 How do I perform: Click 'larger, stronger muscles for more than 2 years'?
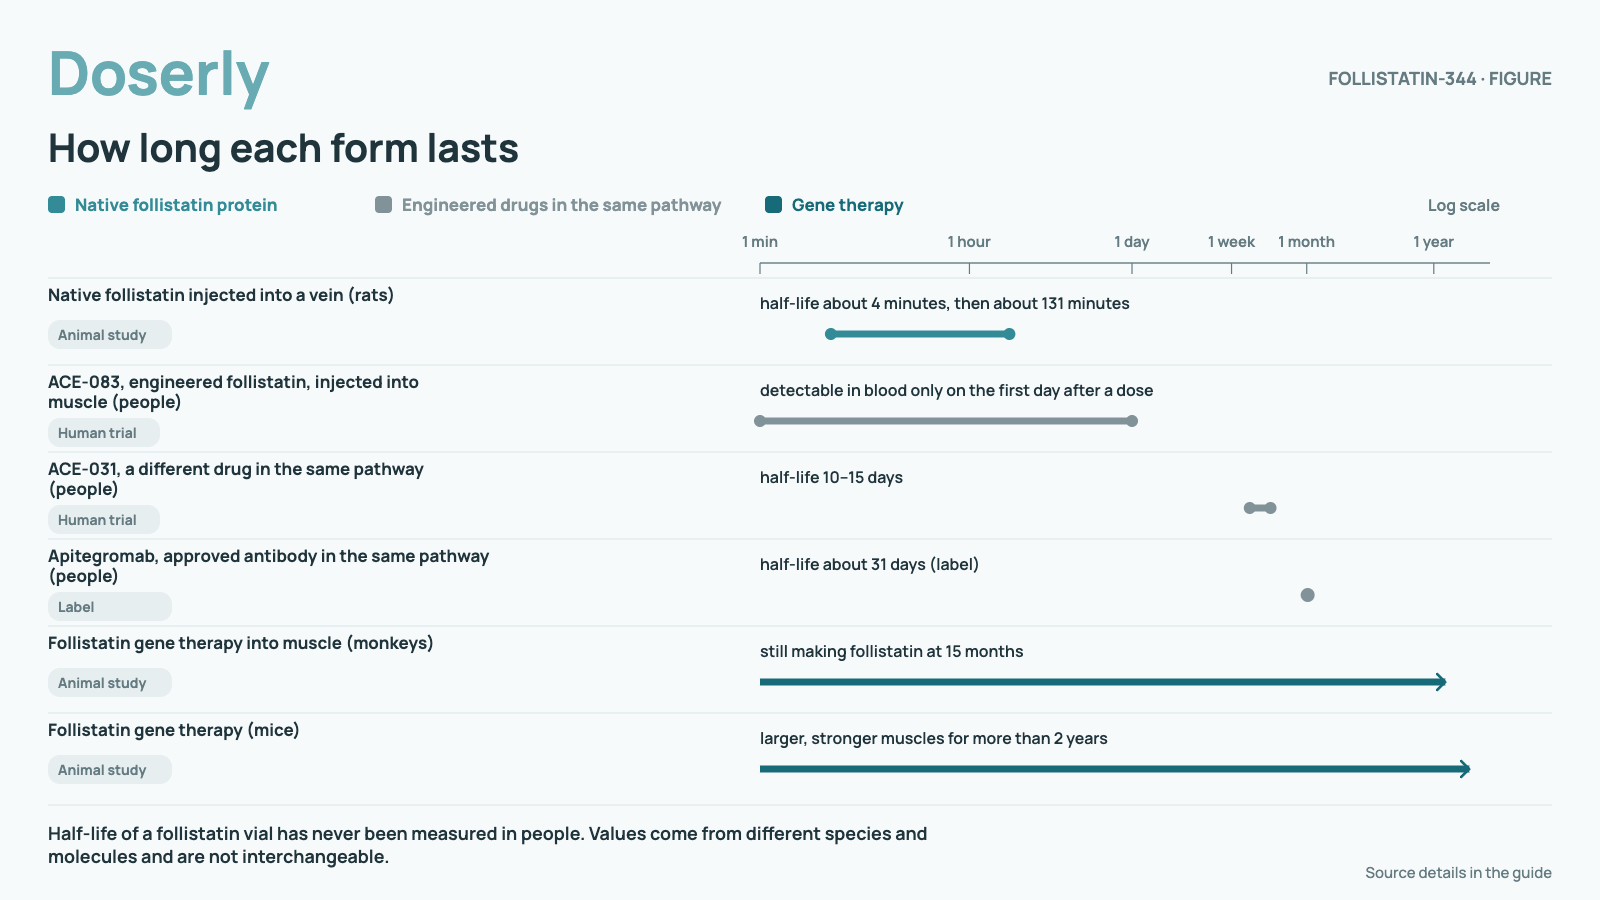933,738
